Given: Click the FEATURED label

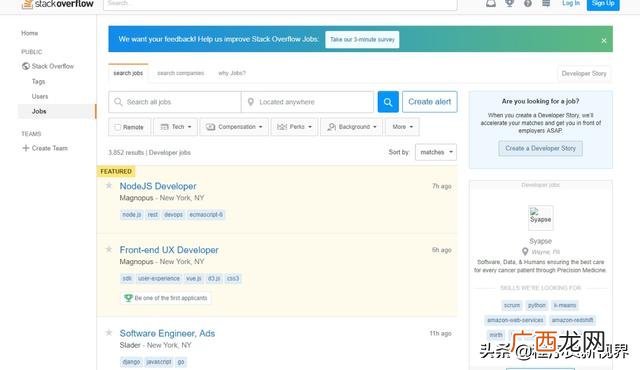Looking at the screenshot, I should (116, 171).
